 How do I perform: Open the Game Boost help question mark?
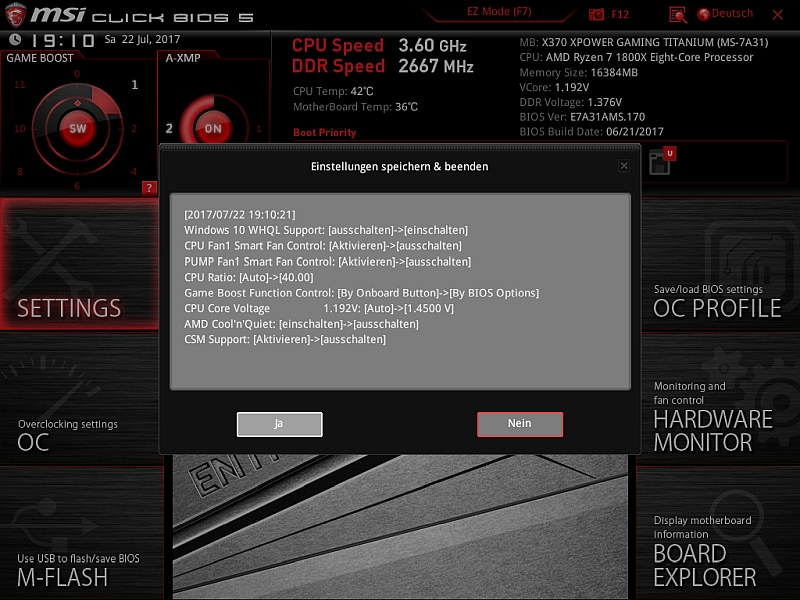(149, 188)
